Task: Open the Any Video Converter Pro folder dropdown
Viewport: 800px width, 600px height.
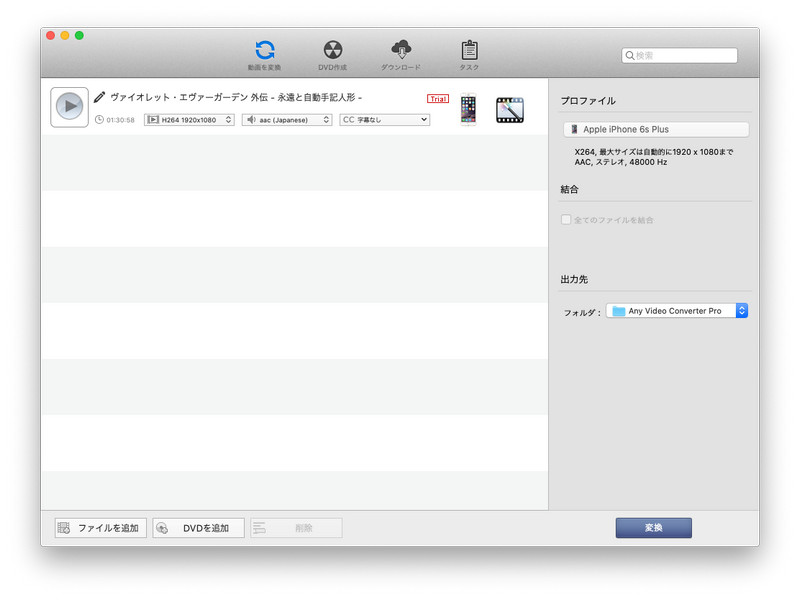Action: point(677,310)
